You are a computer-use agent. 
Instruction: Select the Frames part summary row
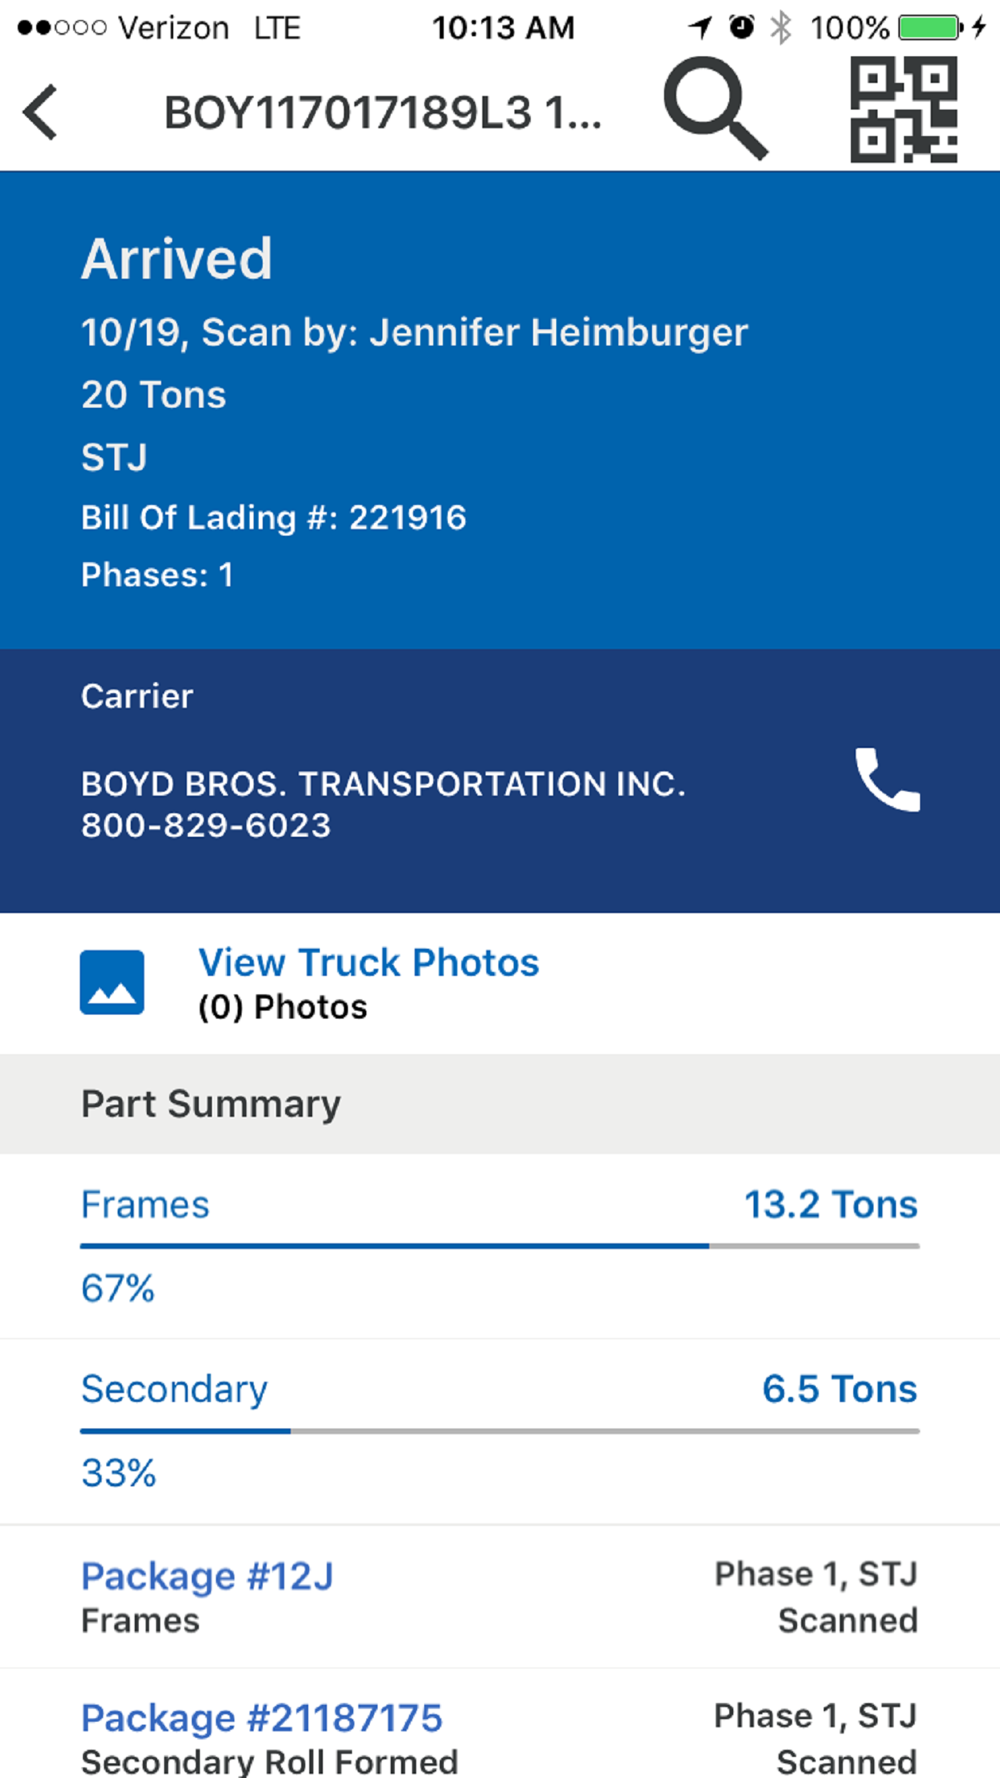[500, 1247]
